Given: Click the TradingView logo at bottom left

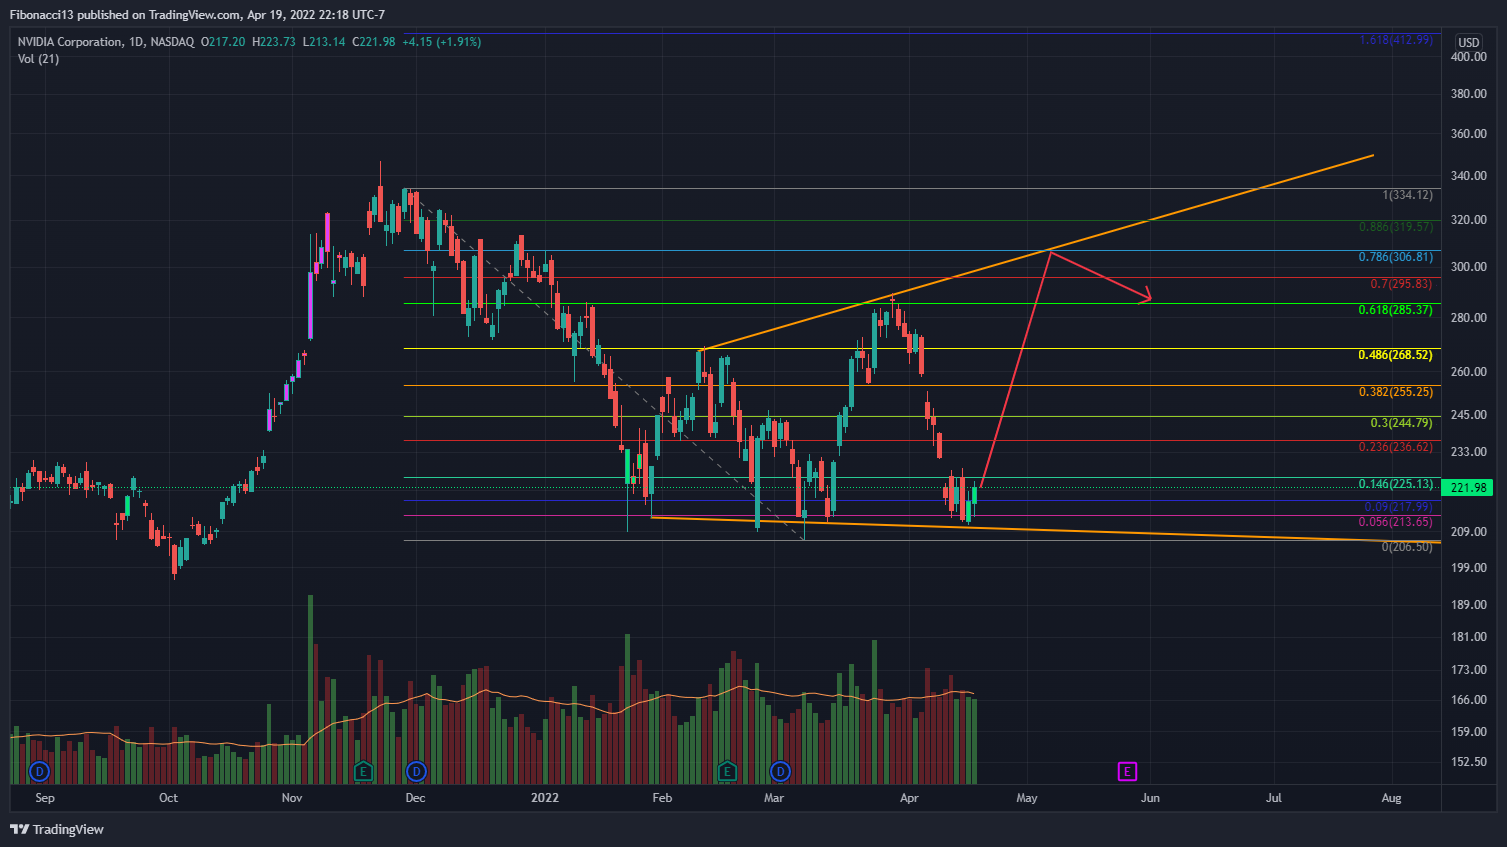Looking at the screenshot, I should [57, 829].
